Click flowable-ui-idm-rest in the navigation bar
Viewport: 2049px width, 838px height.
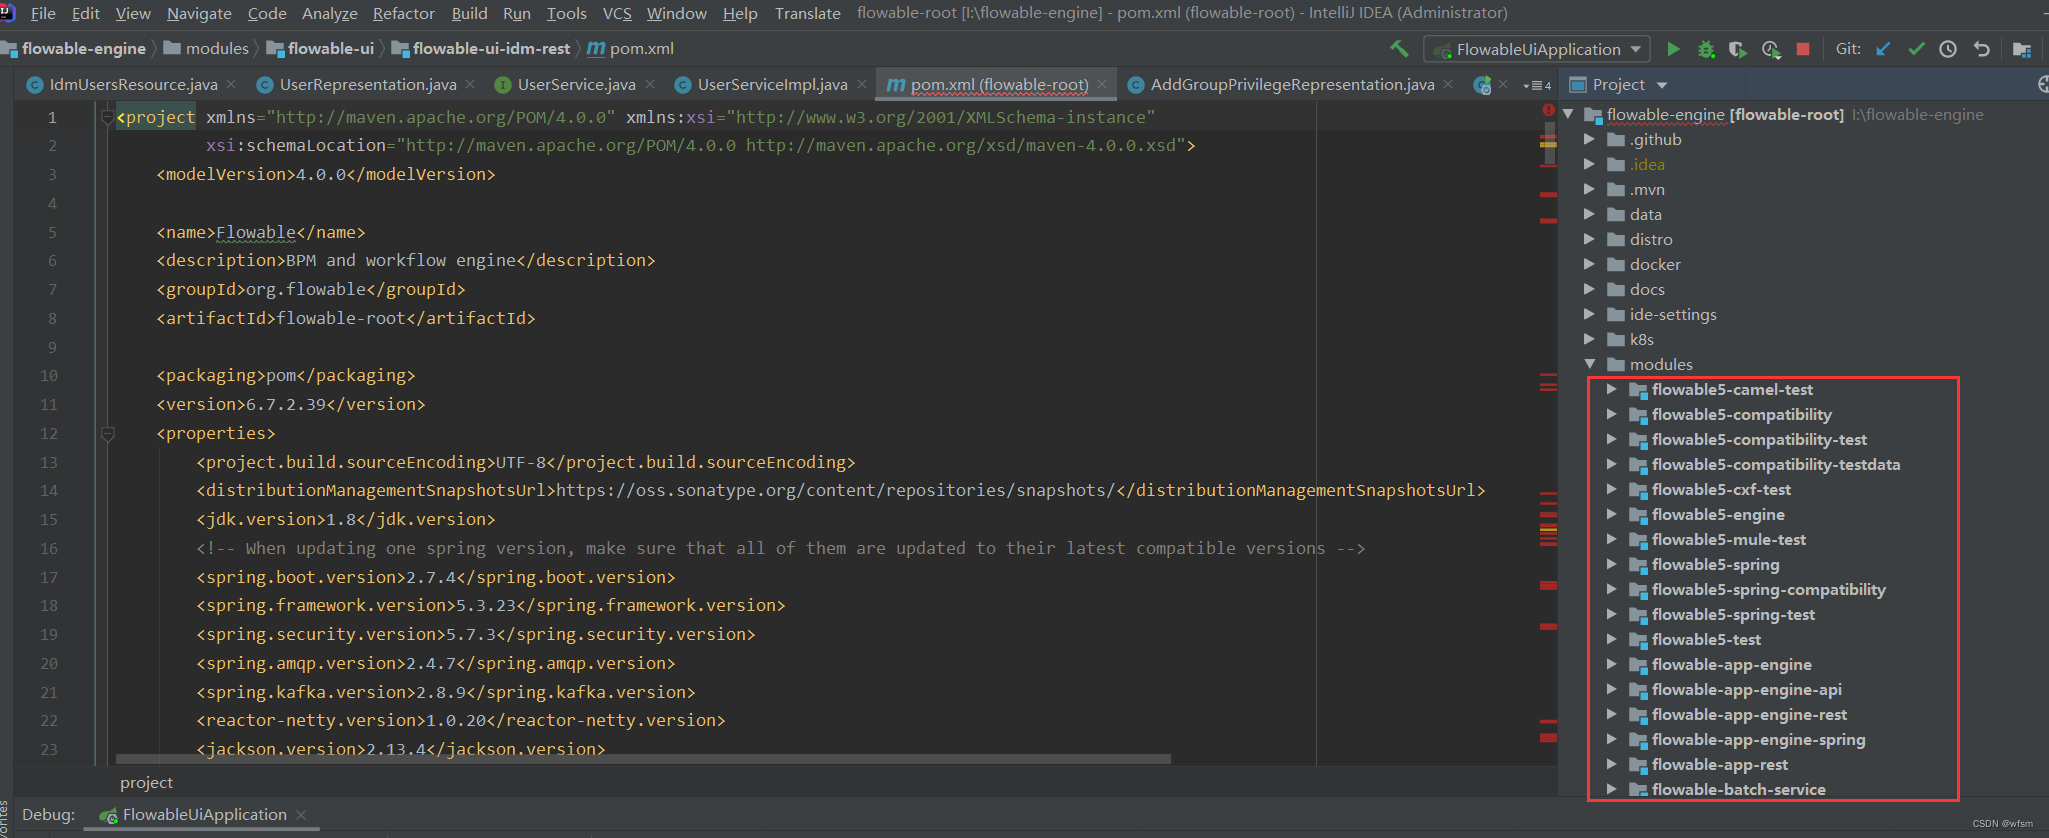481,48
